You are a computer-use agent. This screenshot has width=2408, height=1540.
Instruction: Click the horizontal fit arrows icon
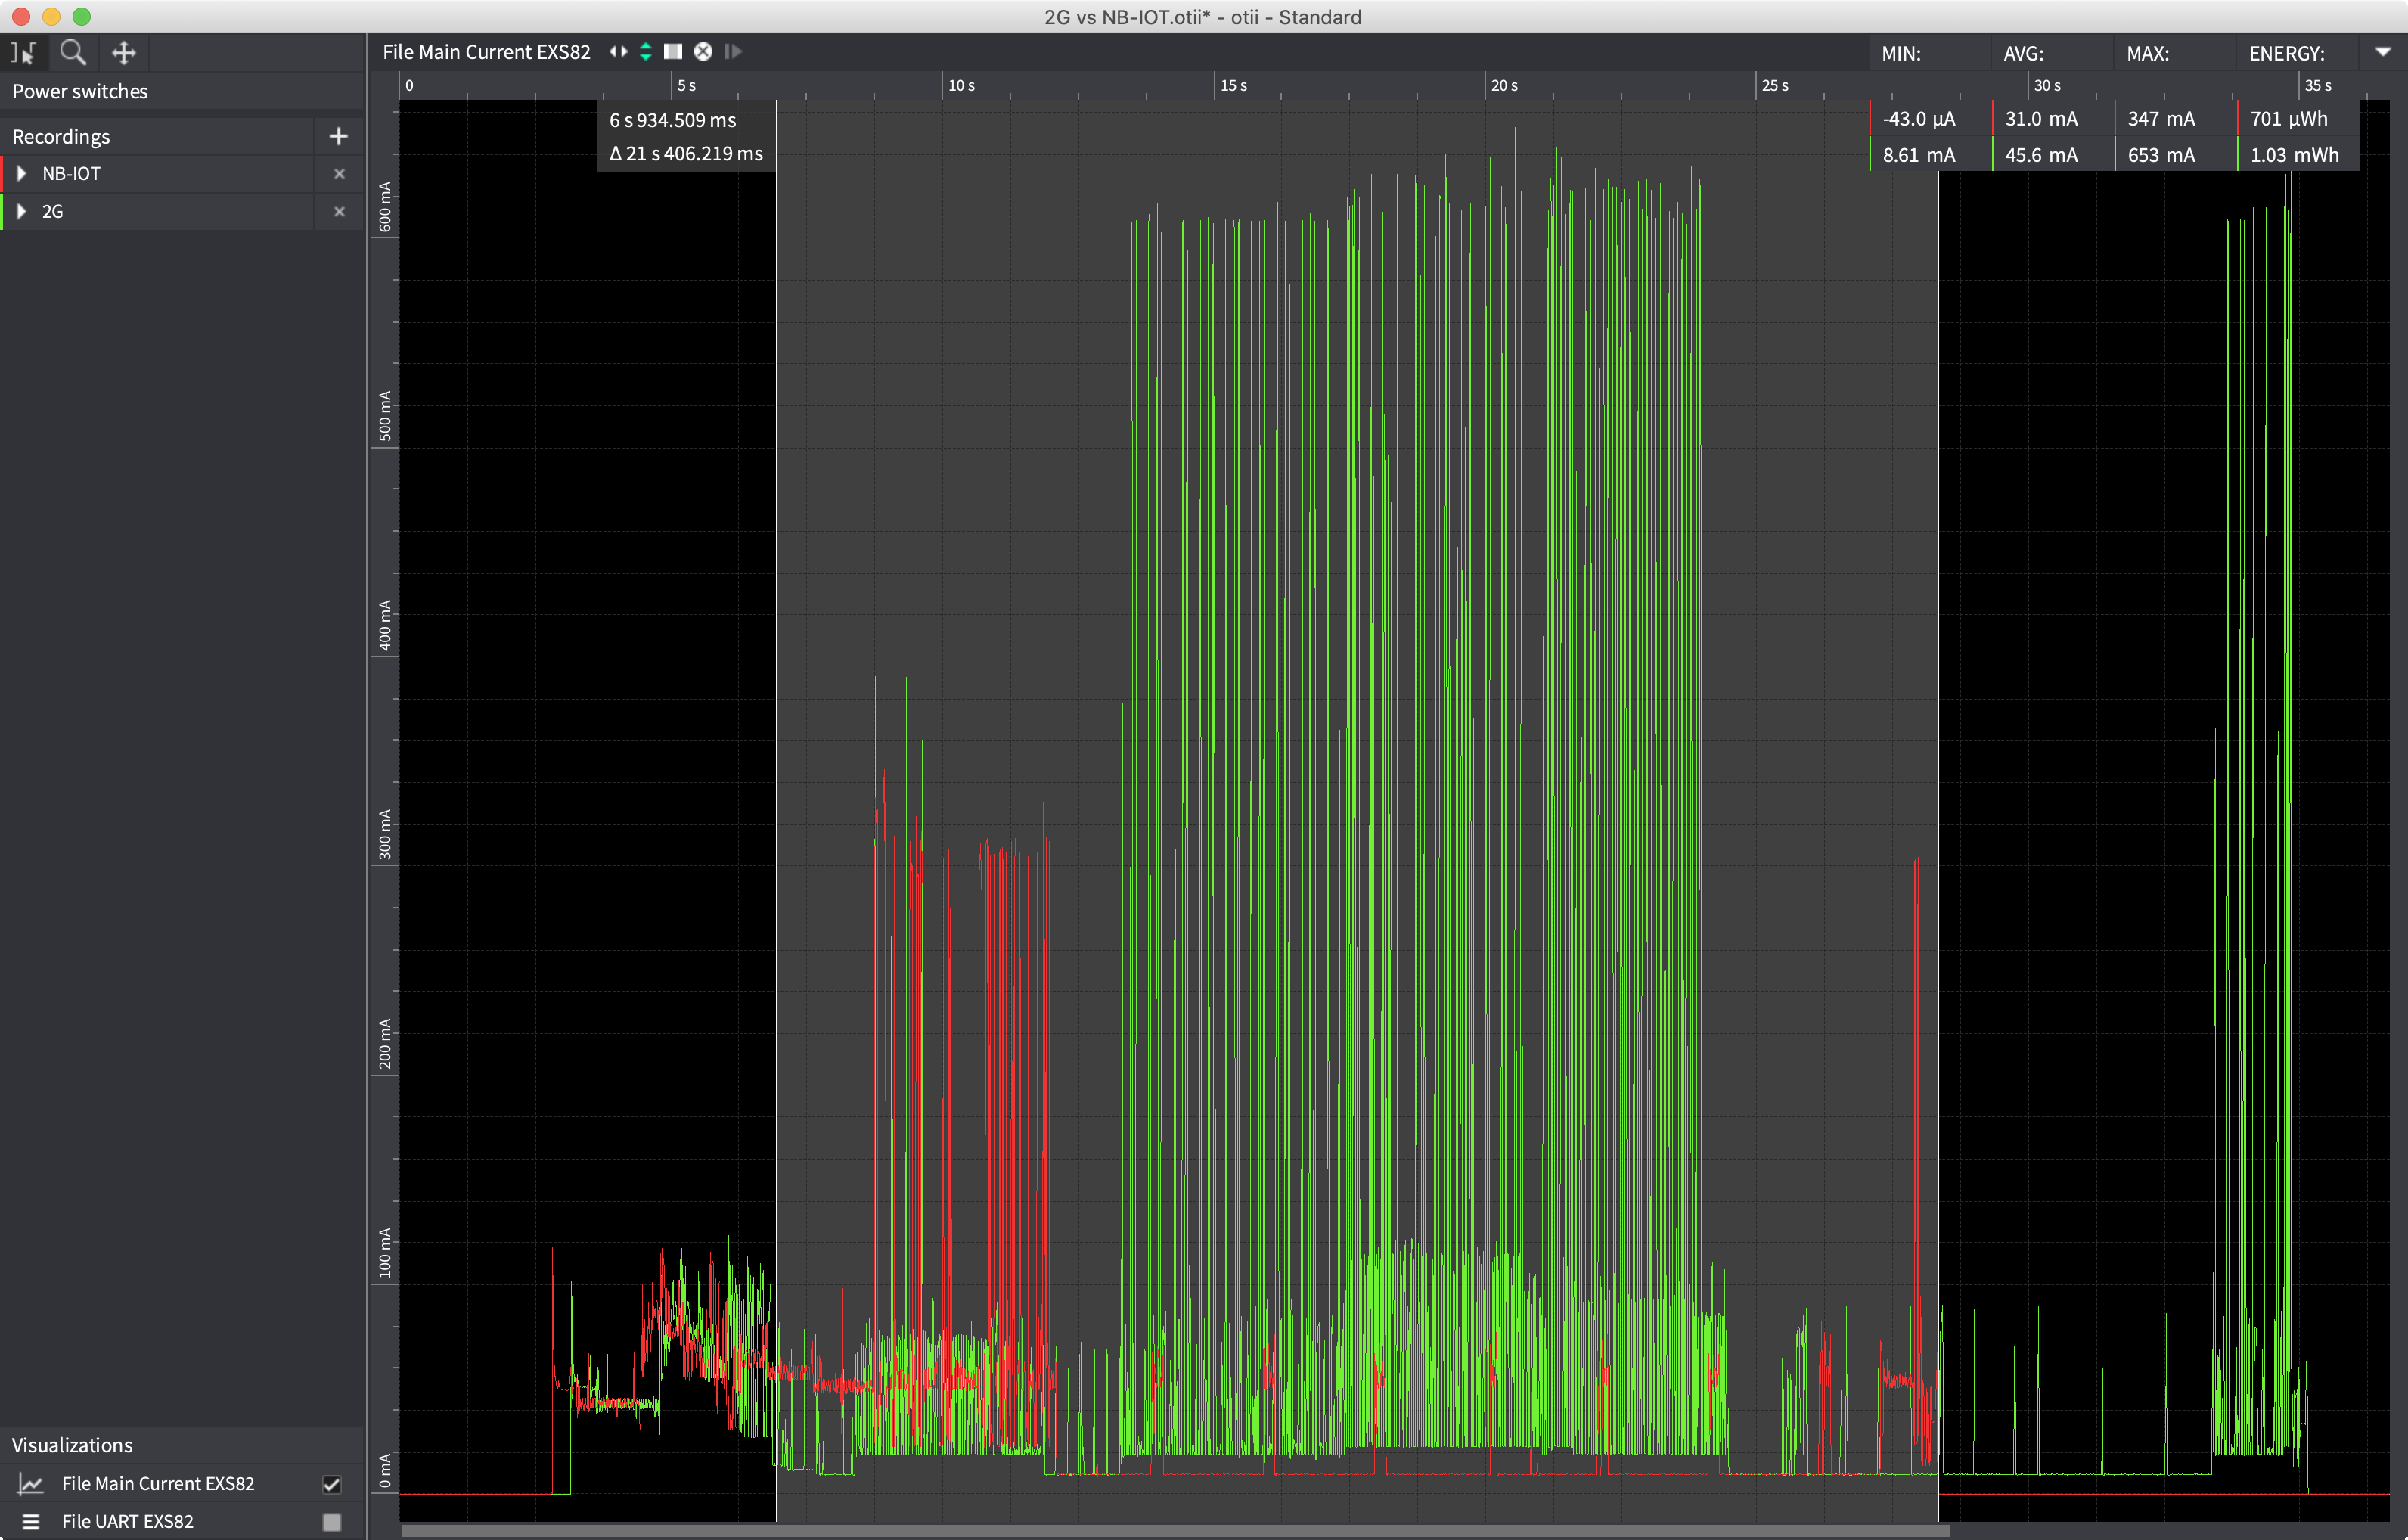pos(618,52)
